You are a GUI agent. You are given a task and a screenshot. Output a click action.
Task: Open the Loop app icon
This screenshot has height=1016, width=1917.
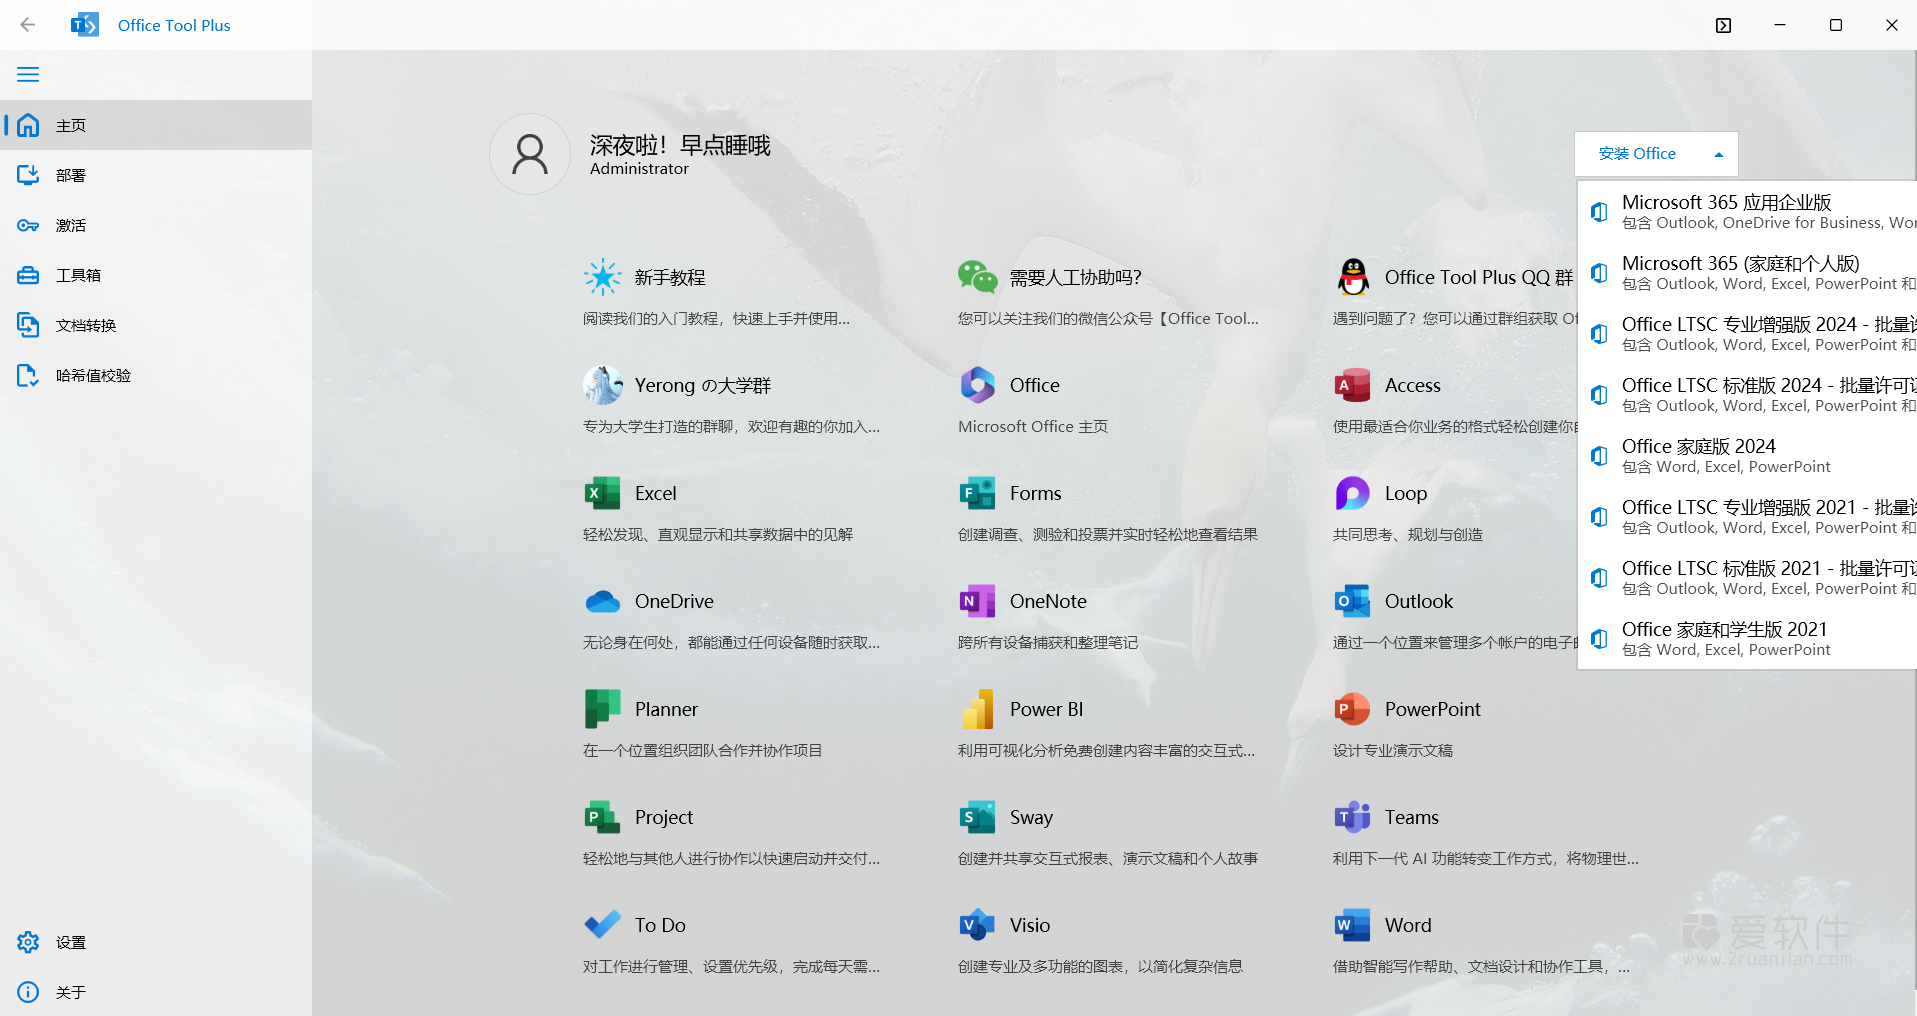(x=1353, y=493)
